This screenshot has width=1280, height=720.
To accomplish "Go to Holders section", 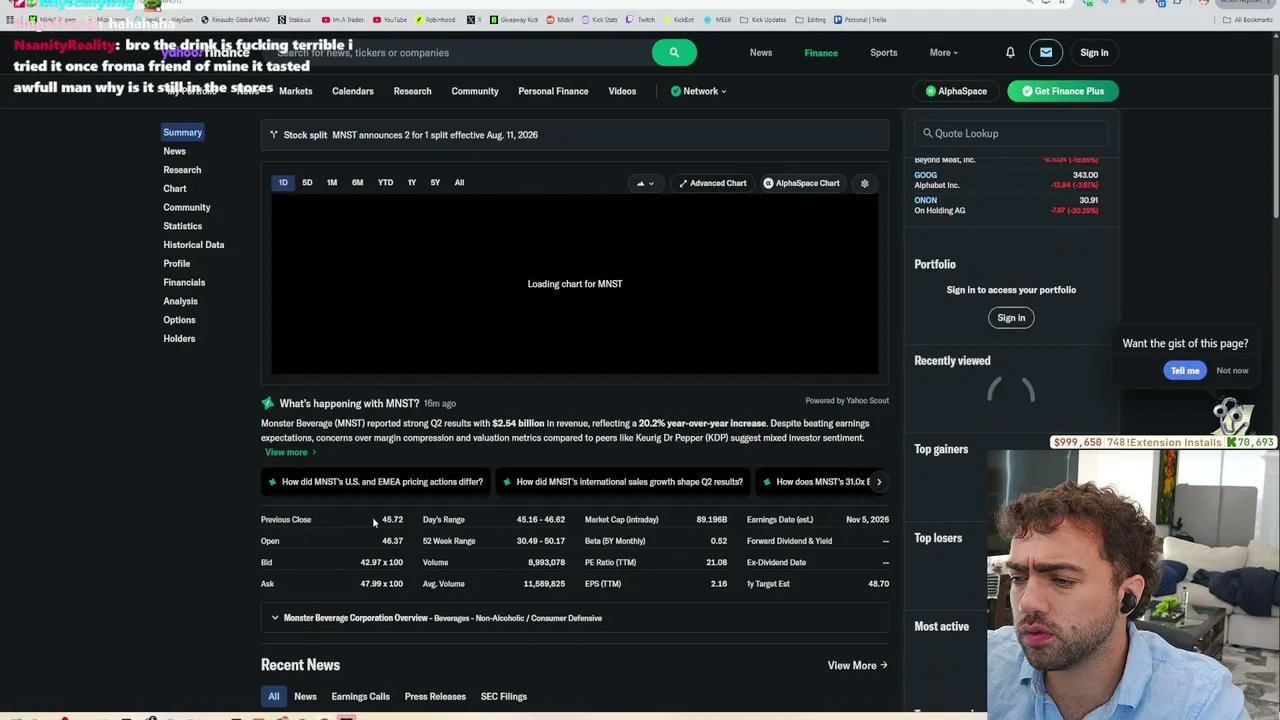I will tap(179, 339).
